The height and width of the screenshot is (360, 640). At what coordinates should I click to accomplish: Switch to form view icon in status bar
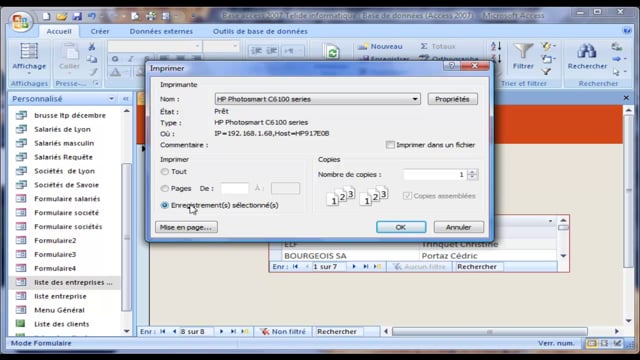coord(591,343)
